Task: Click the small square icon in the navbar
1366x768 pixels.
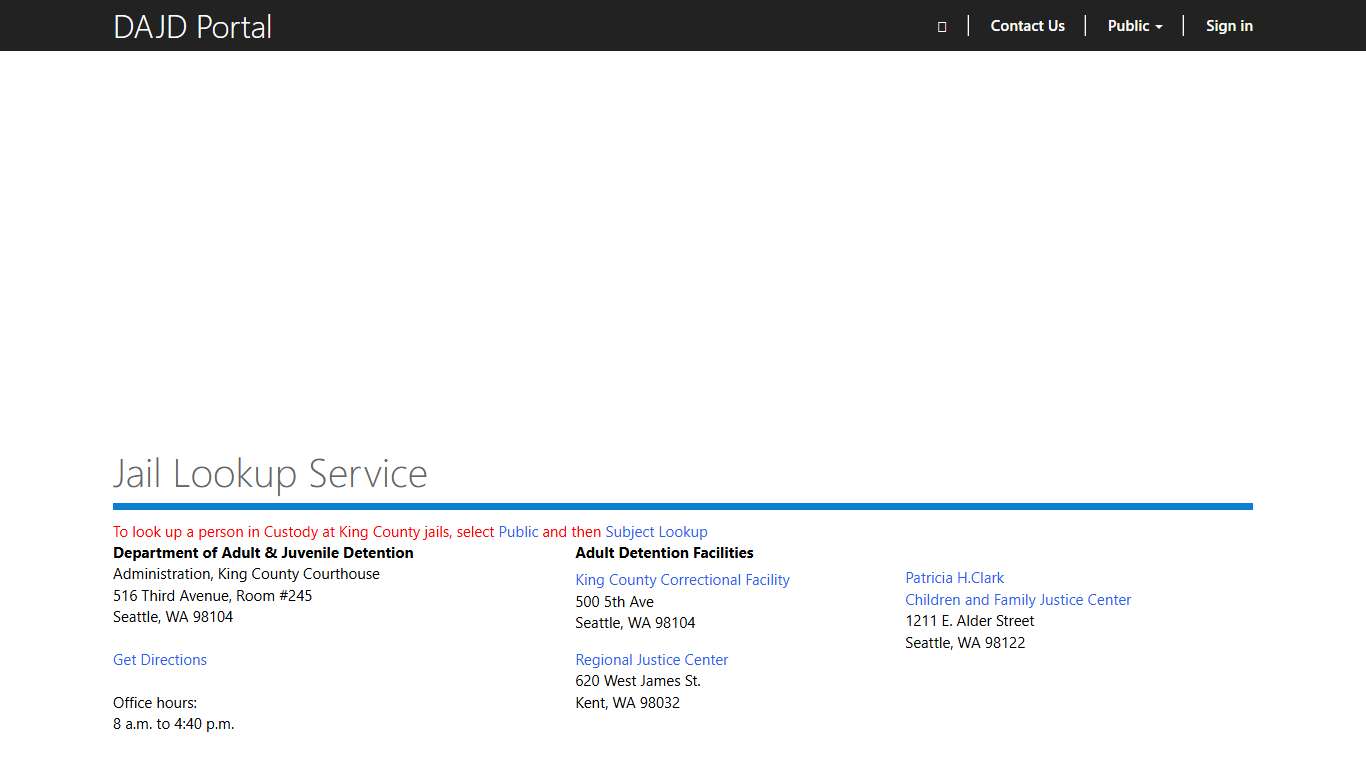Action: [942, 27]
